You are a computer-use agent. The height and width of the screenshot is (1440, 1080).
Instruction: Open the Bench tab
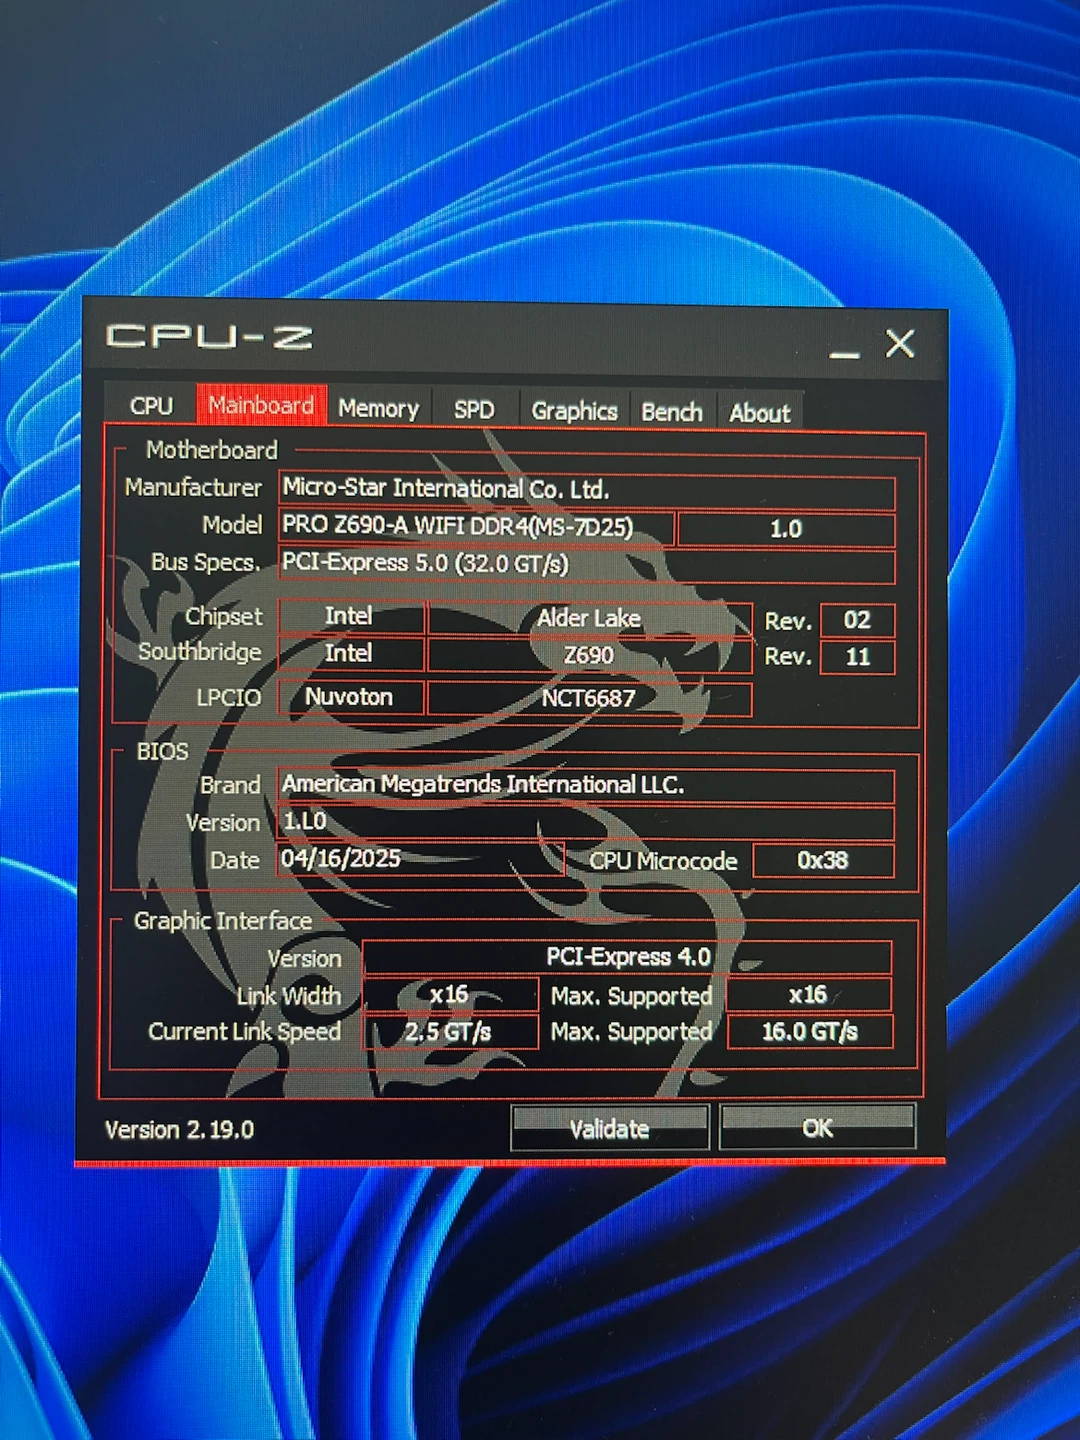[672, 412]
